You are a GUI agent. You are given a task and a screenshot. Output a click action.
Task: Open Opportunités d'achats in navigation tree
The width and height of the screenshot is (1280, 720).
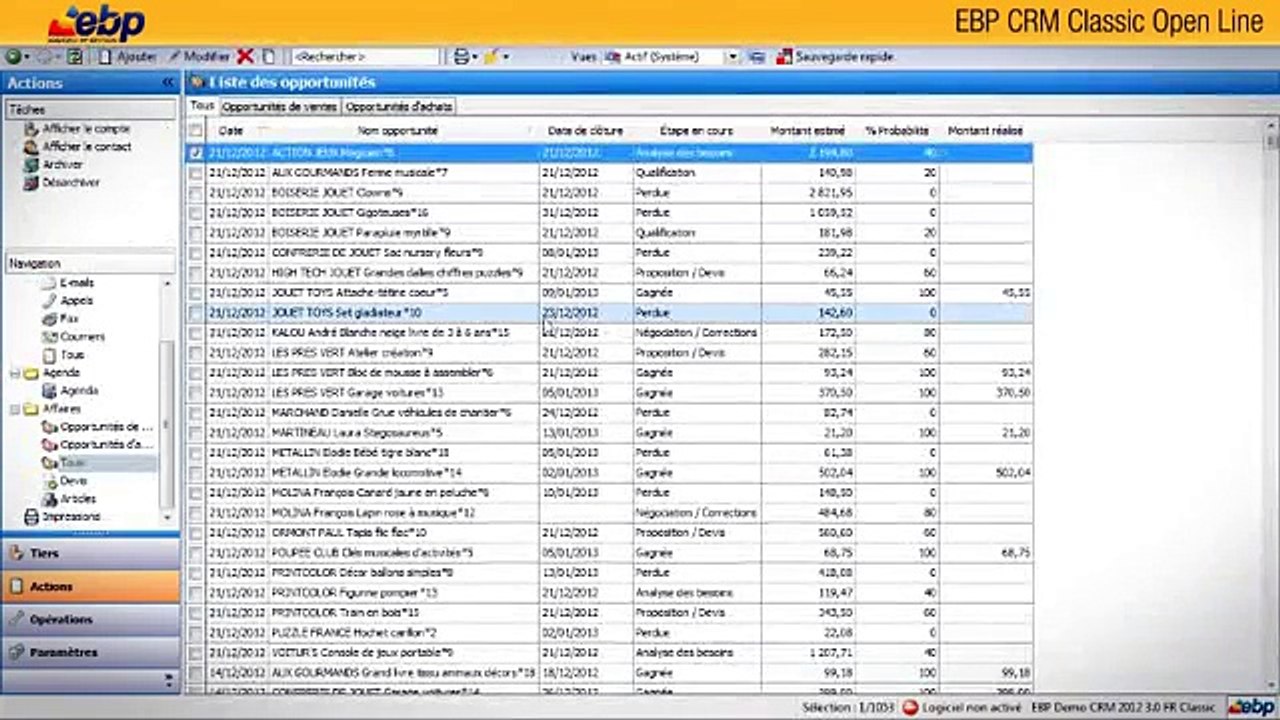tap(106, 445)
